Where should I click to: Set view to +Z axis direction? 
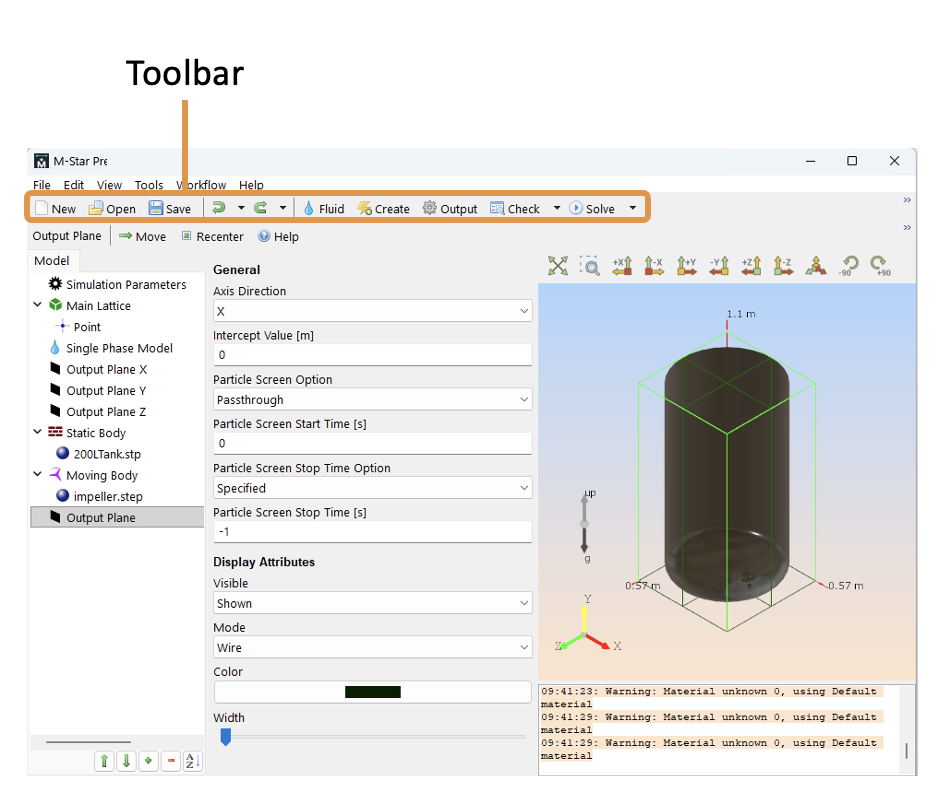click(x=750, y=265)
